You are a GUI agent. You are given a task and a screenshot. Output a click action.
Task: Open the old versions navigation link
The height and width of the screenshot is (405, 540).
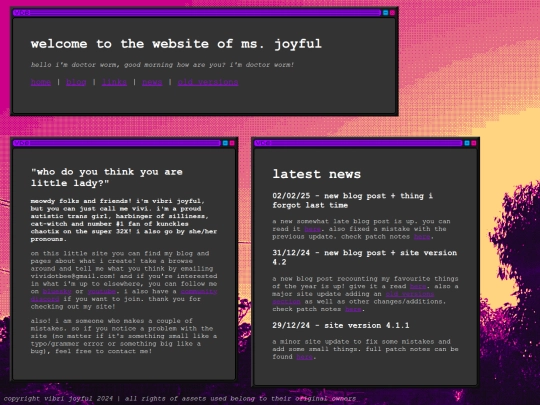[208, 82]
